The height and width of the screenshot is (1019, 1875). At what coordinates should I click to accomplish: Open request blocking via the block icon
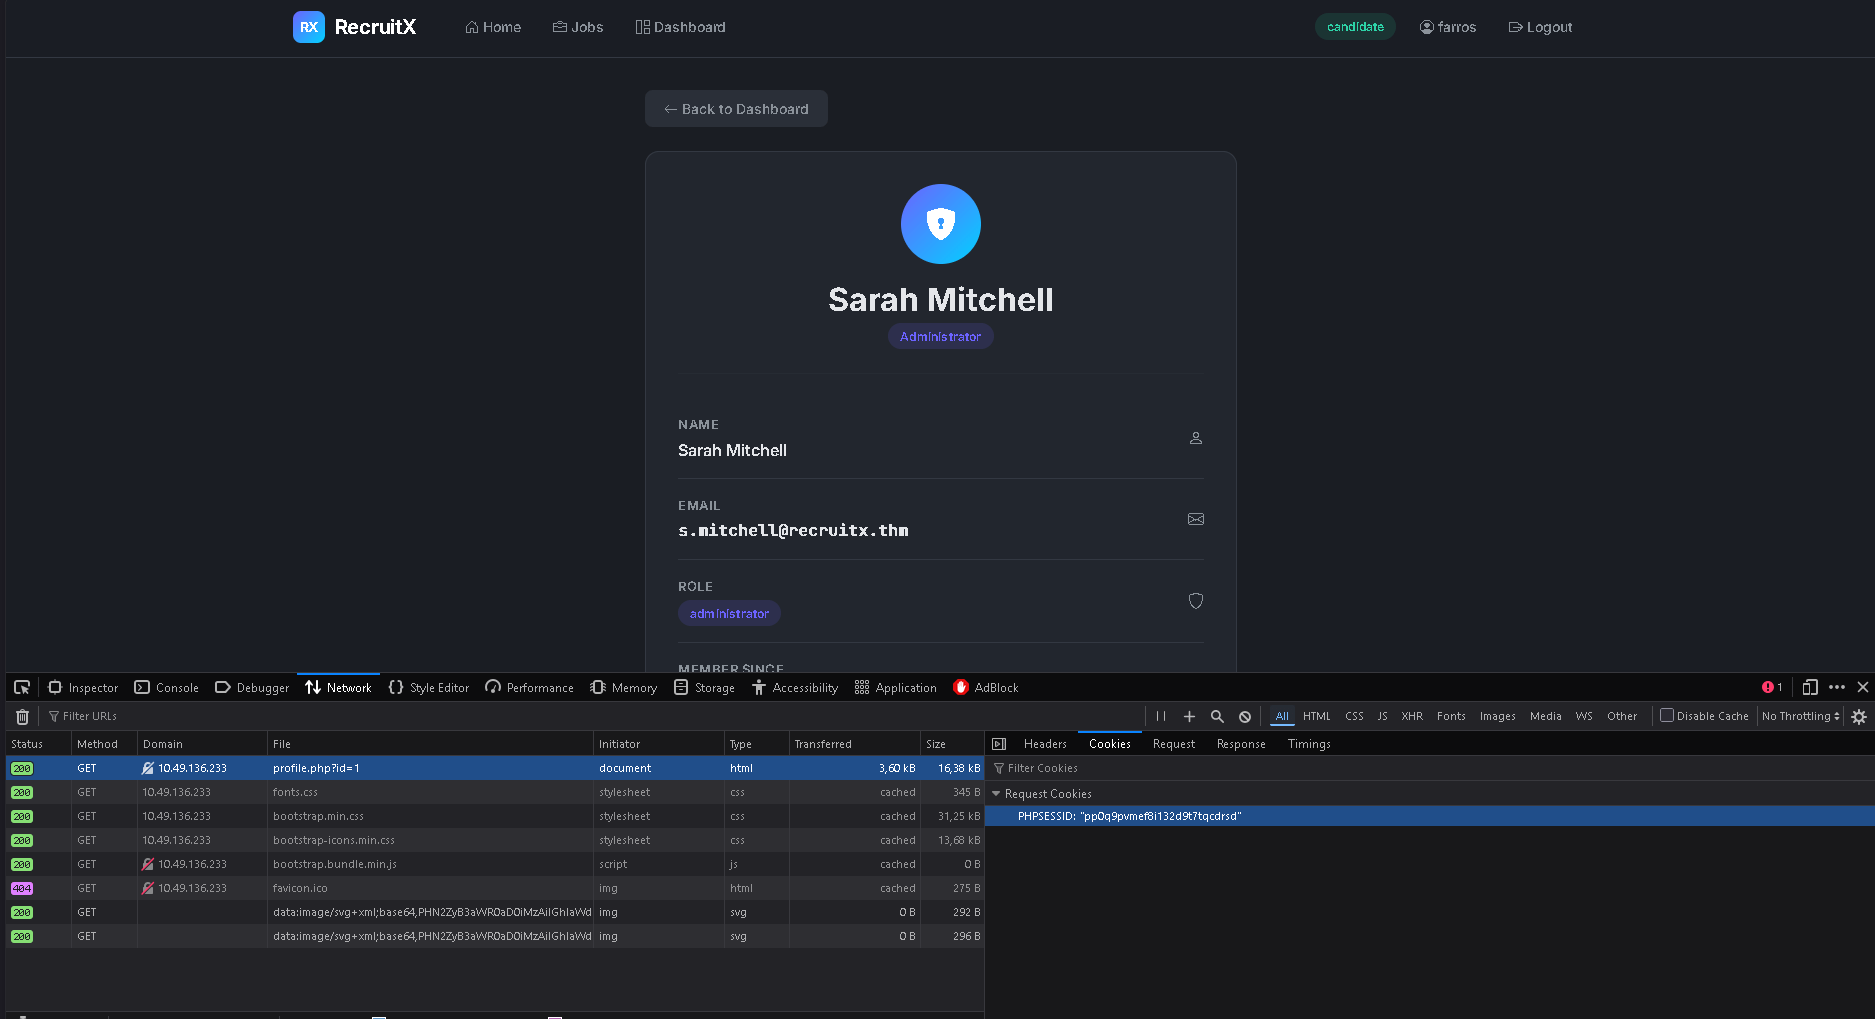(1245, 716)
